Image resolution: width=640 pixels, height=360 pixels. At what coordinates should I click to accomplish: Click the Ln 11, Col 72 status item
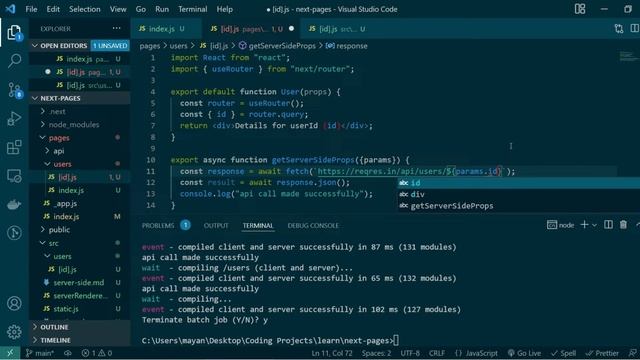coord(332,353)
